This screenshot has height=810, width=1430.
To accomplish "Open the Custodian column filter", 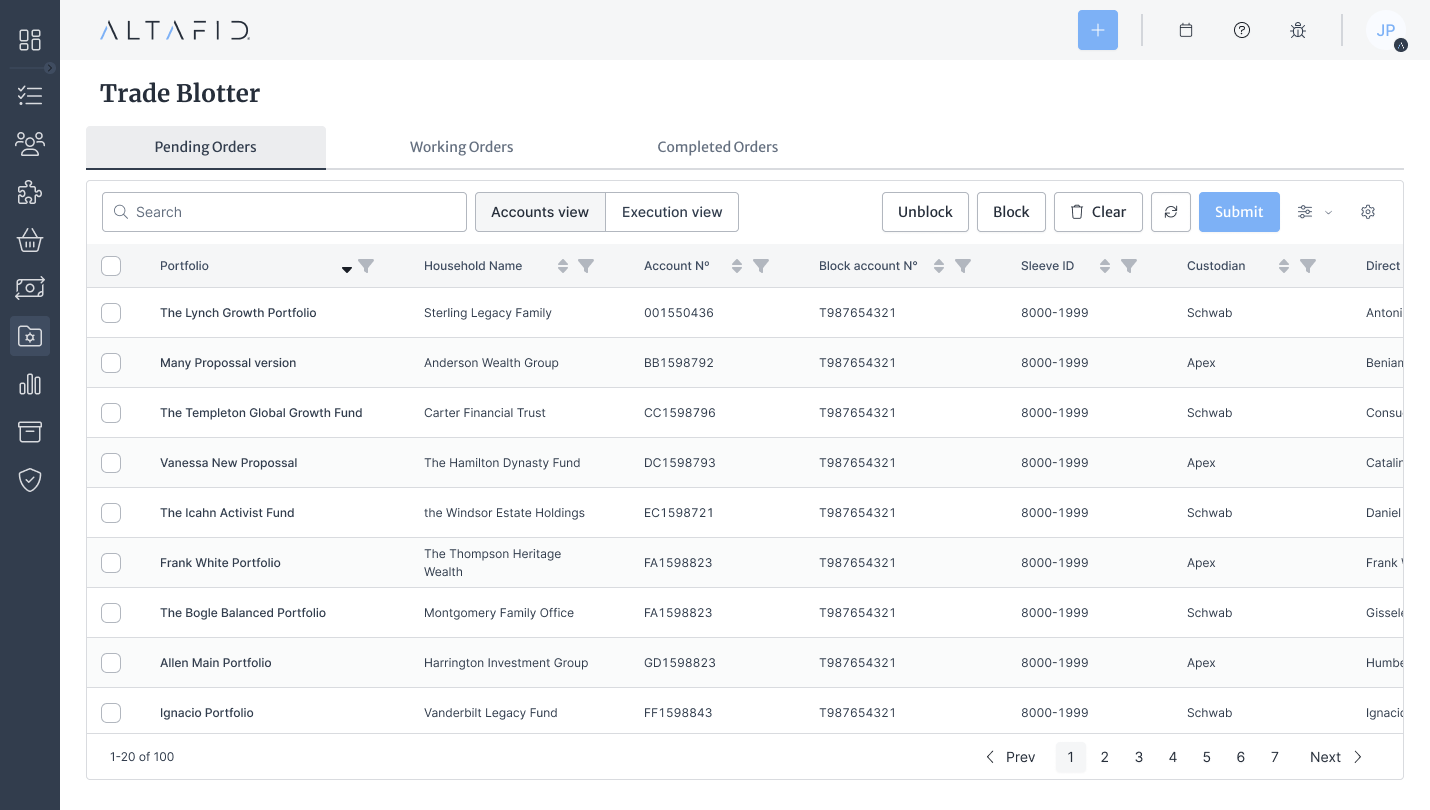I will click(x=1307, y=266).
